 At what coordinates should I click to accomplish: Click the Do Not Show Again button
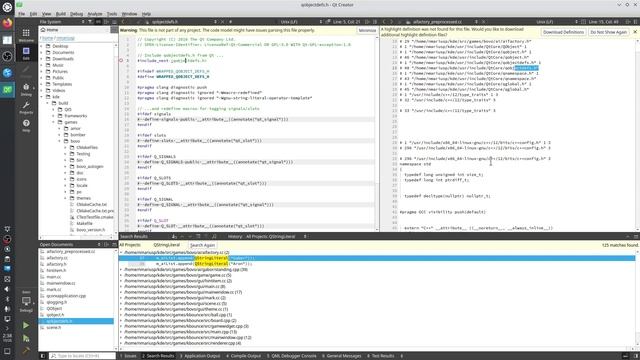[x=608, y=32]
